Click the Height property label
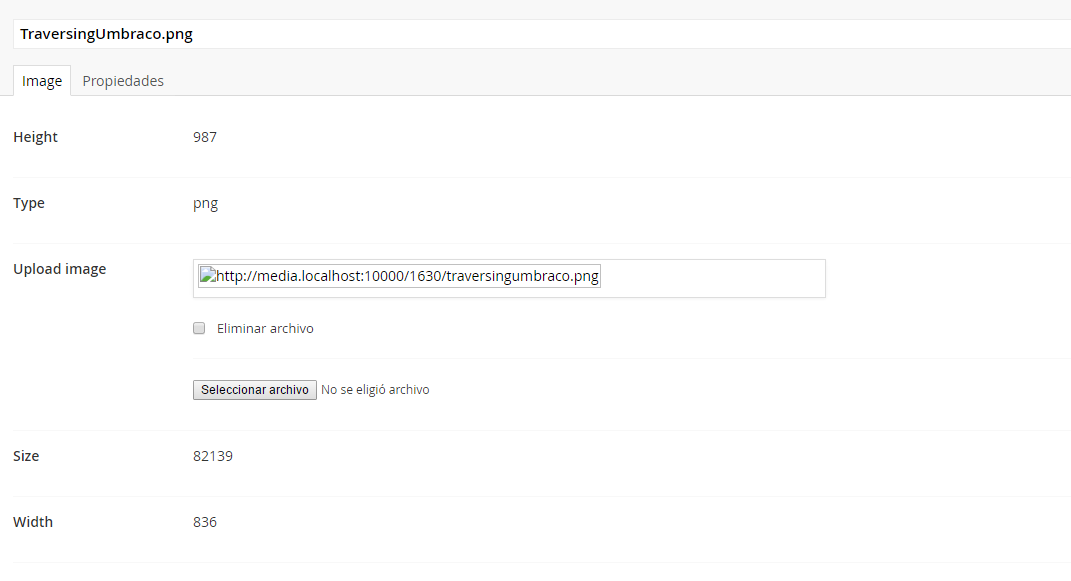The height and width of the screenshot is (581, 1071). 36,137
